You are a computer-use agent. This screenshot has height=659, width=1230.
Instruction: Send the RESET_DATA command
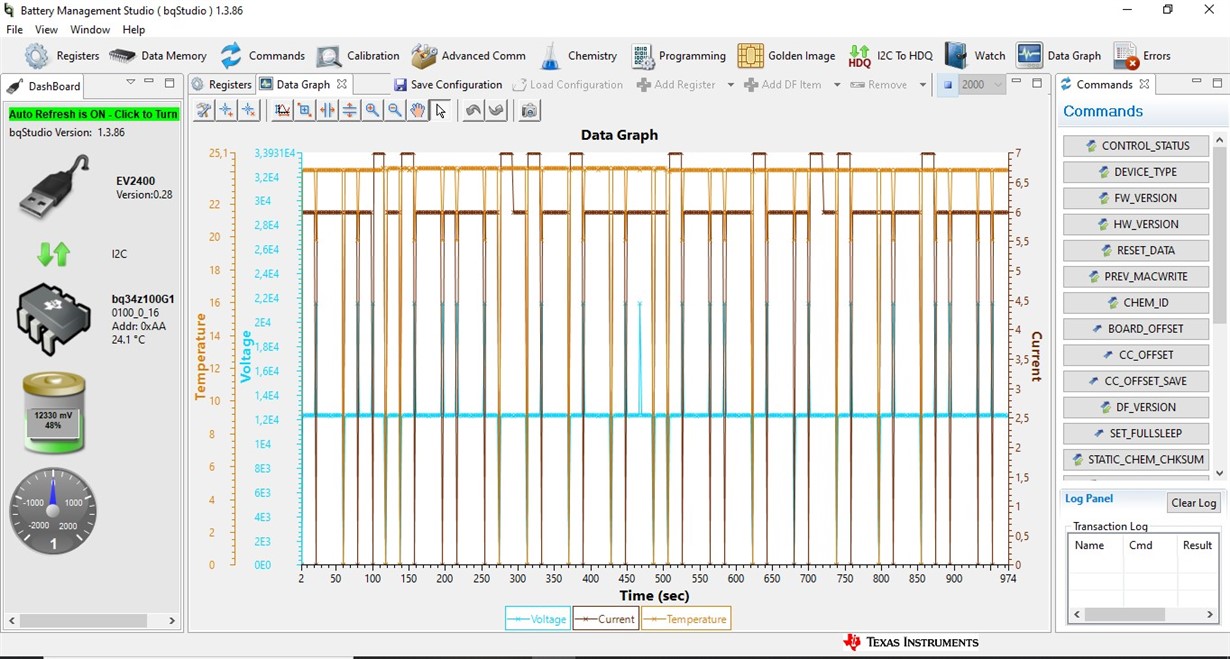1136,250
